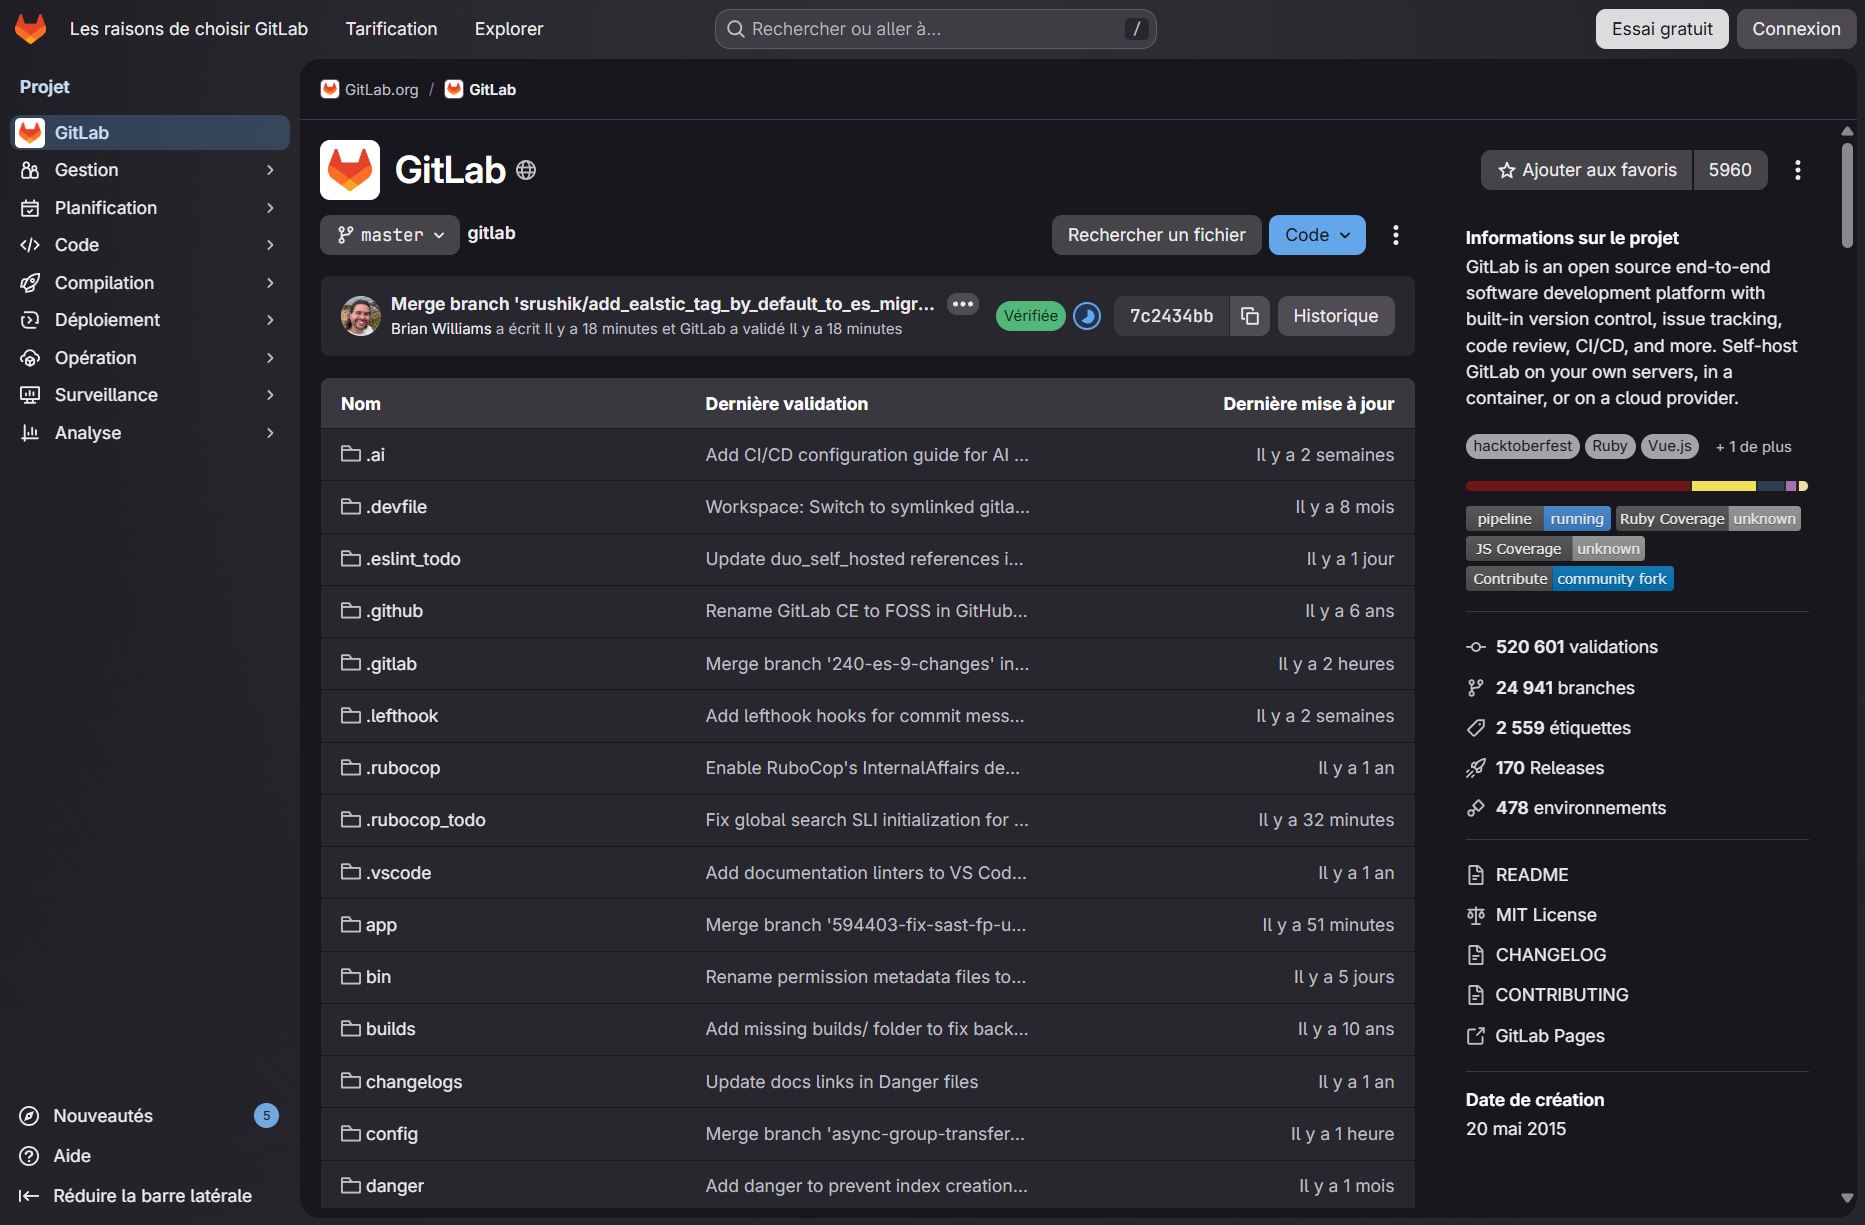This screenshot has width=1865, height=1225.
Task: Open the MIT License link
Action: (1545, 914)
